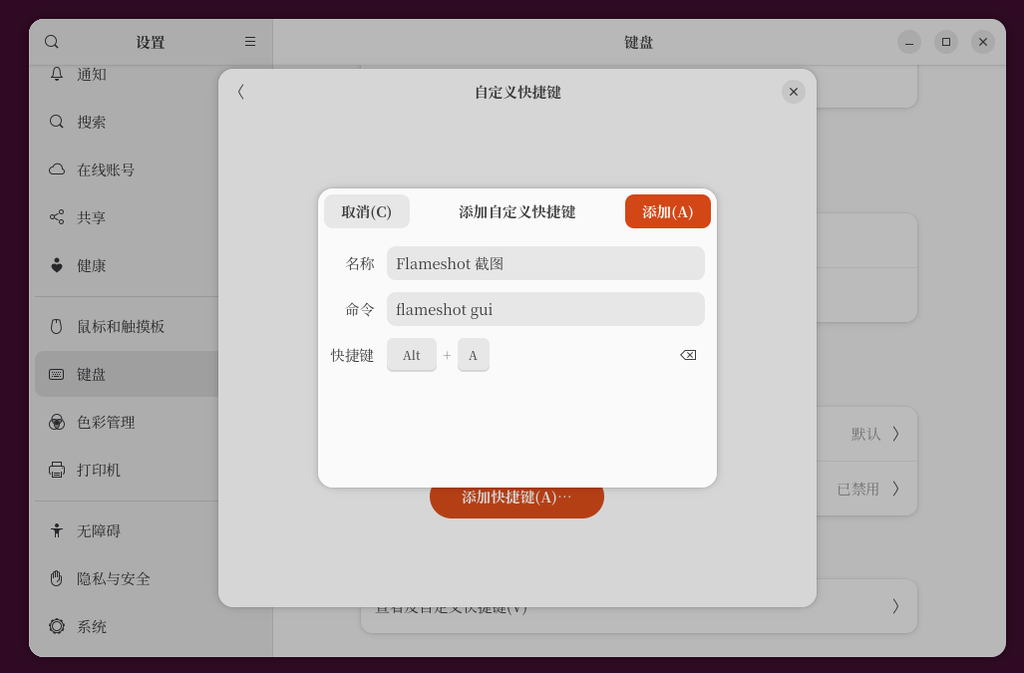Image resolution: width=1024 pixels, height=673 pixels.
Task: Click the mouse icon beside 鼠标和触摸板
Action: pos(57,326)
